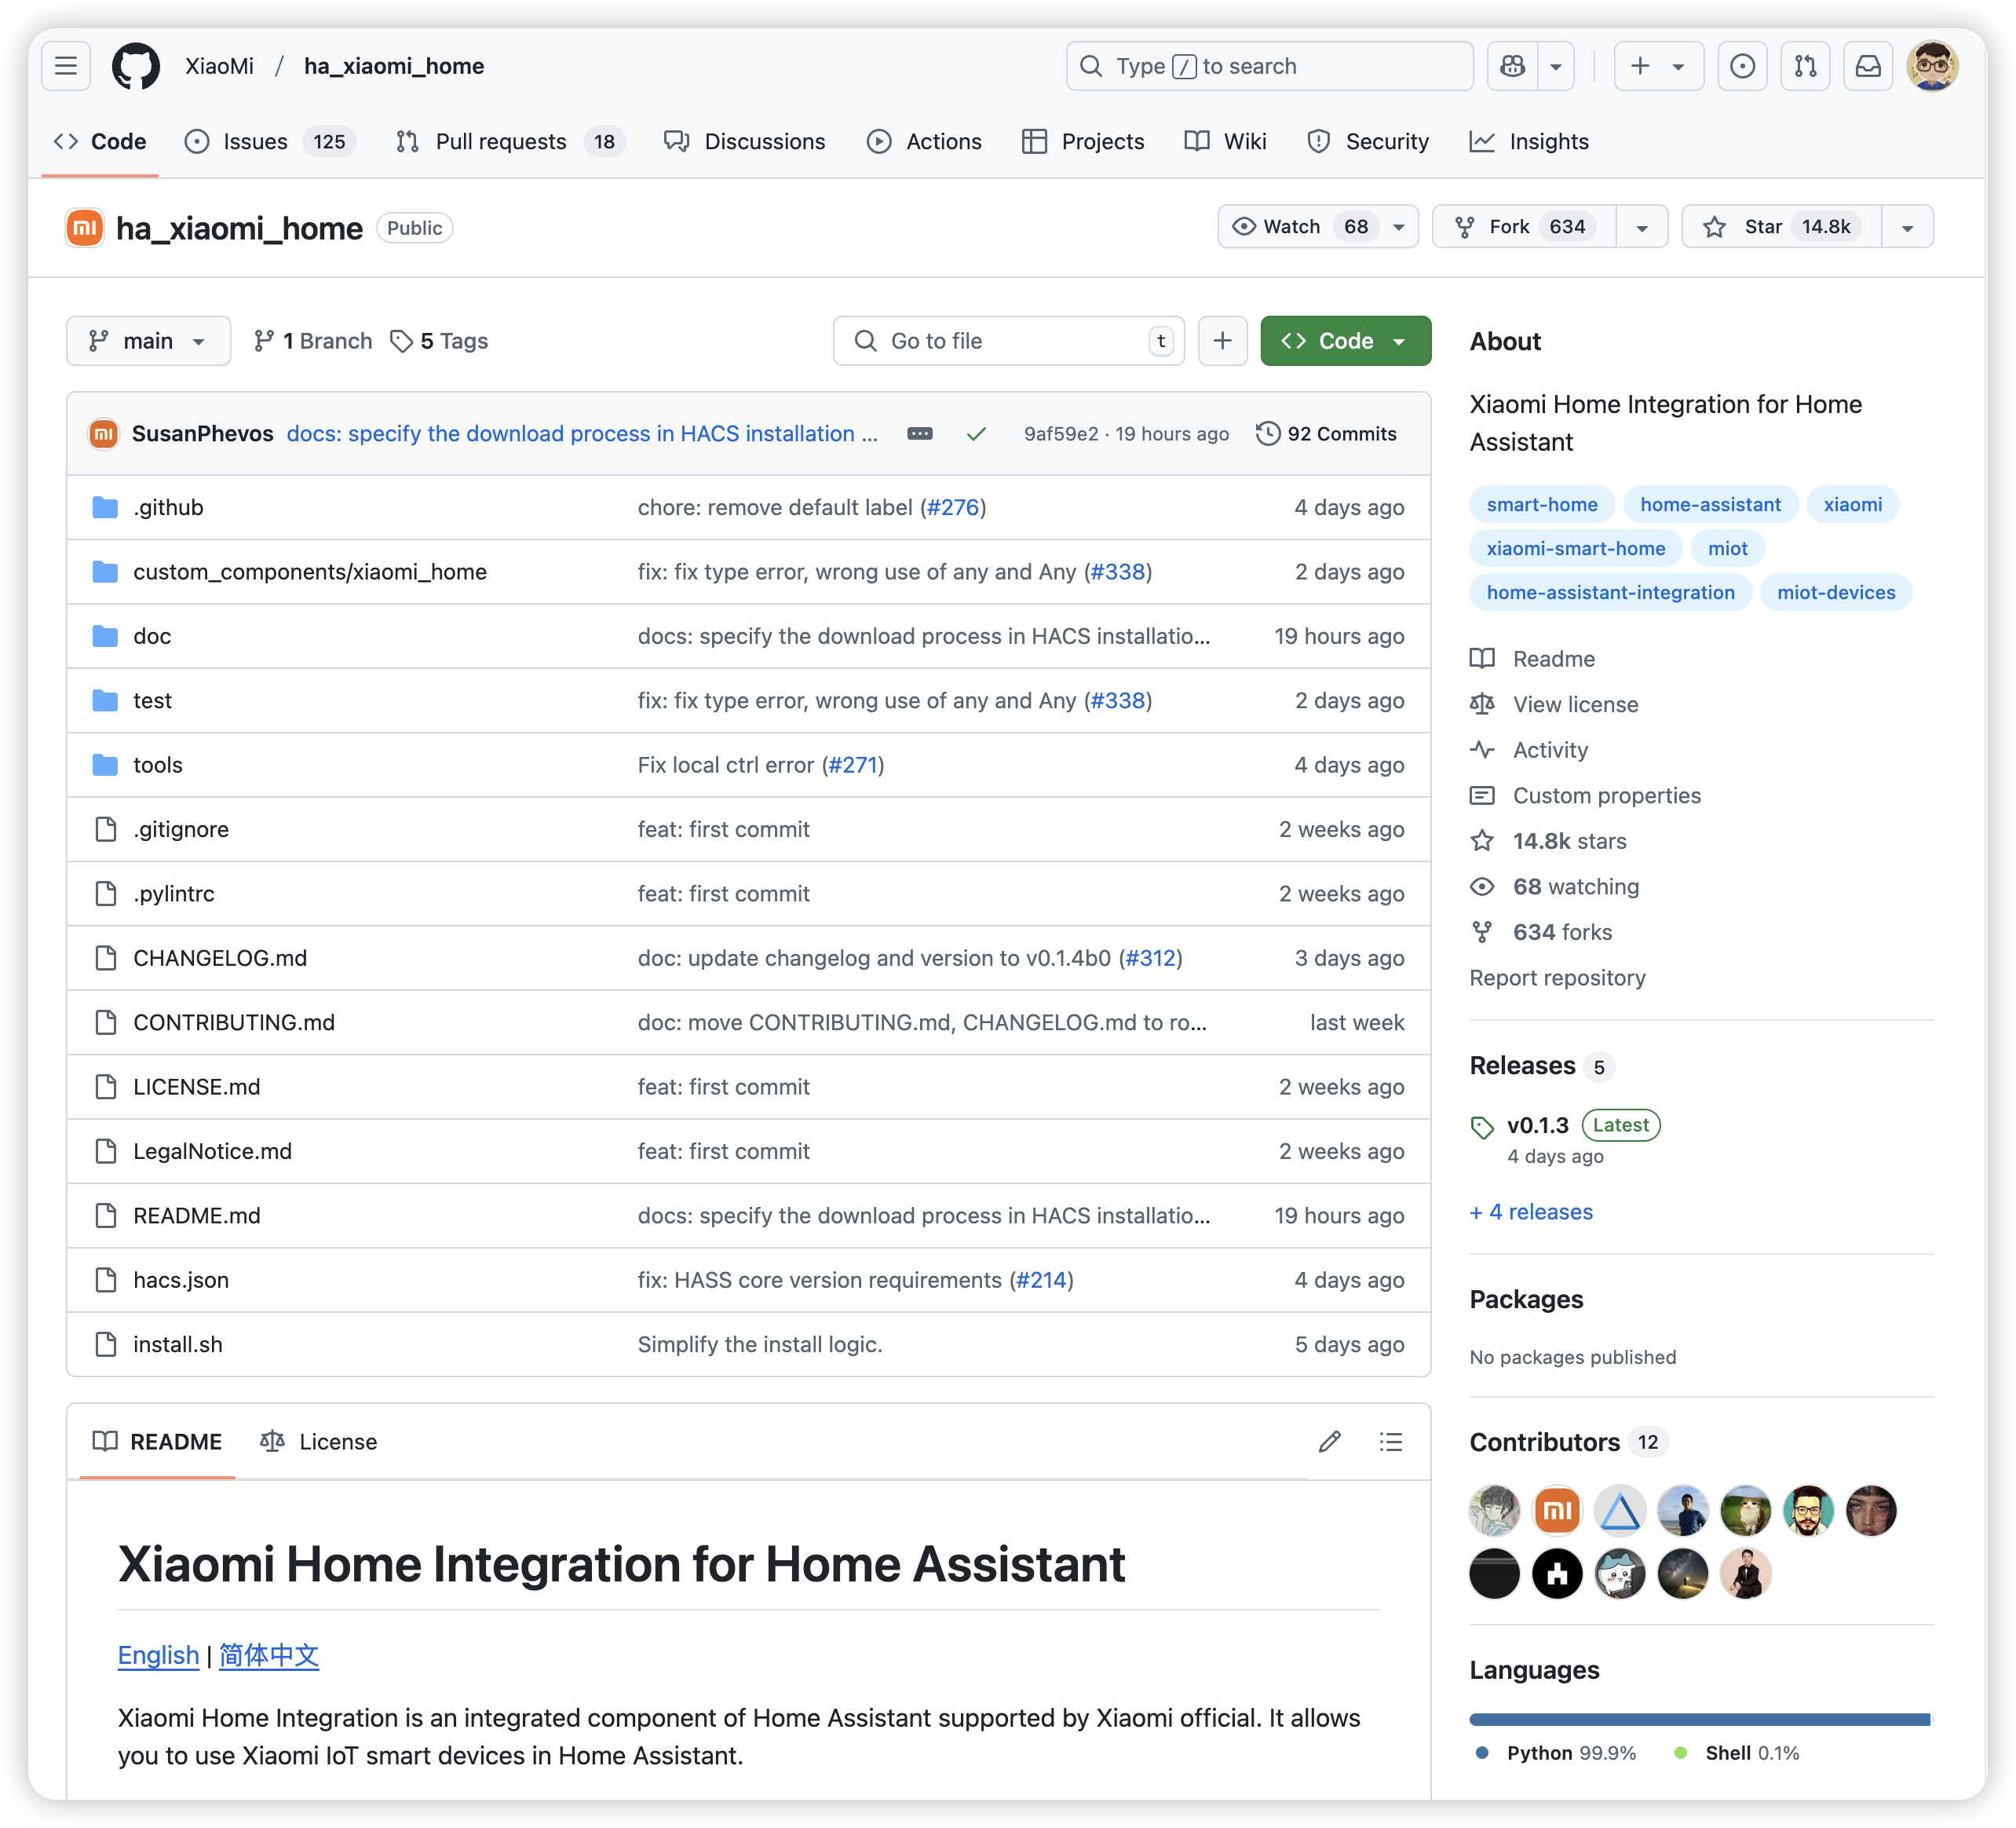2016x1828 pixels.
Task: Expand commit message ellipsis icon
Action: coord(919,434)
